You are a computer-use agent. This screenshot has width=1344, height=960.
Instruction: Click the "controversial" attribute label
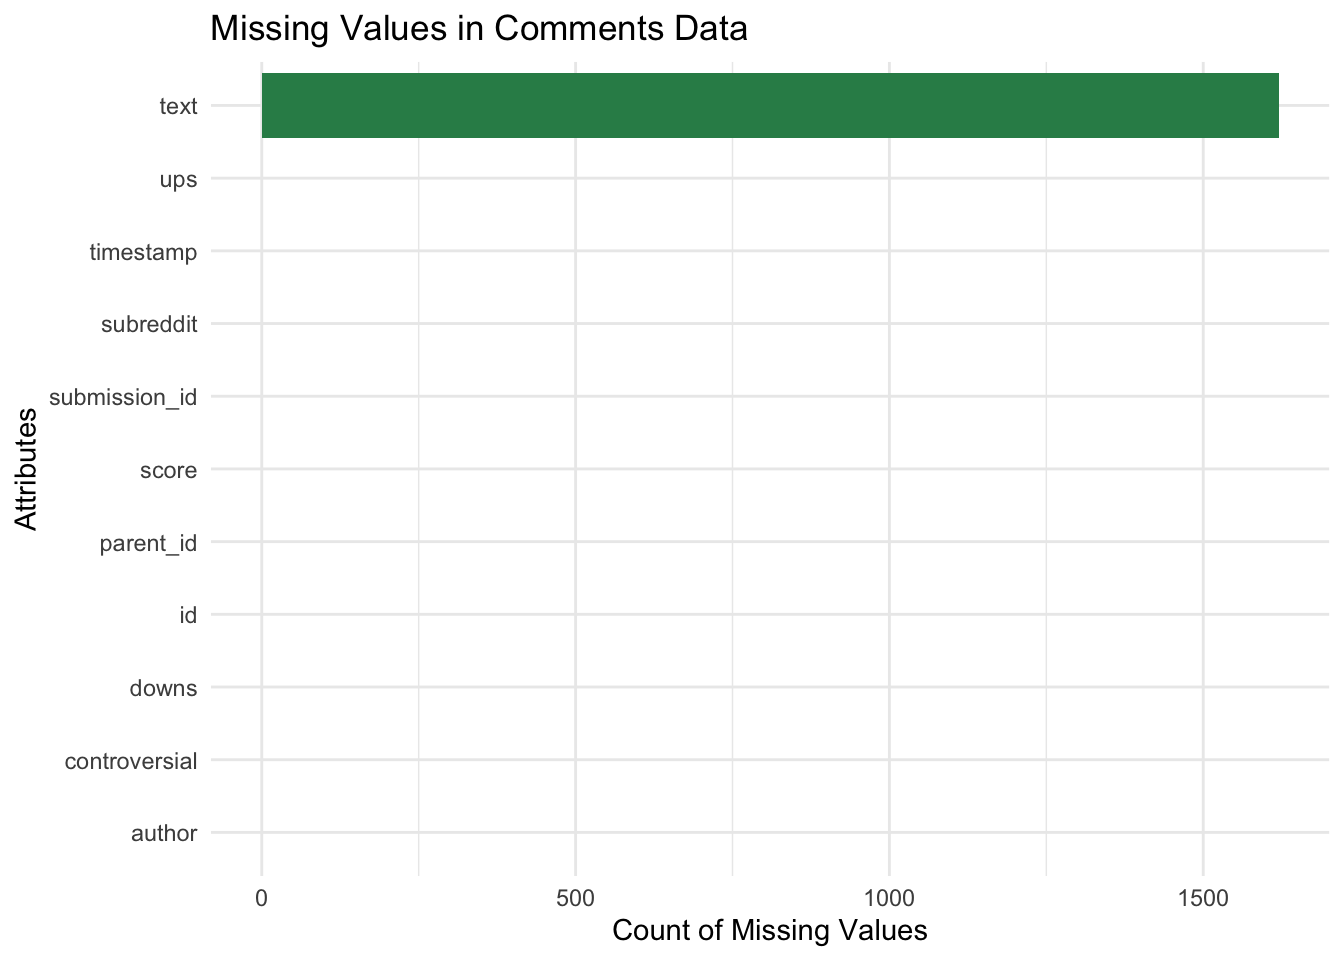(130, 761)
